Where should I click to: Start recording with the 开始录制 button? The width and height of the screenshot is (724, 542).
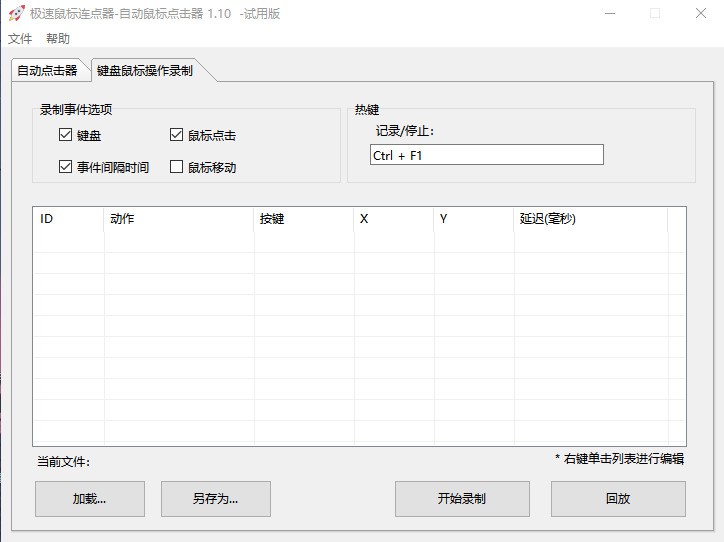462,499
